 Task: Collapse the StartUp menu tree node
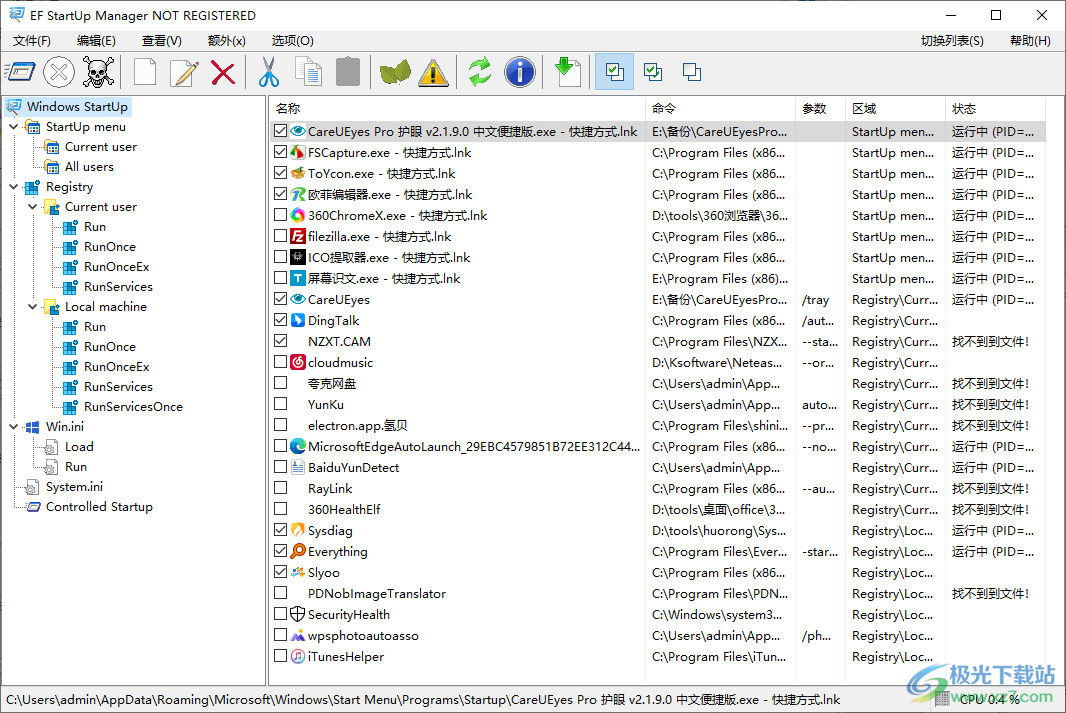click(x=14, y=127)
